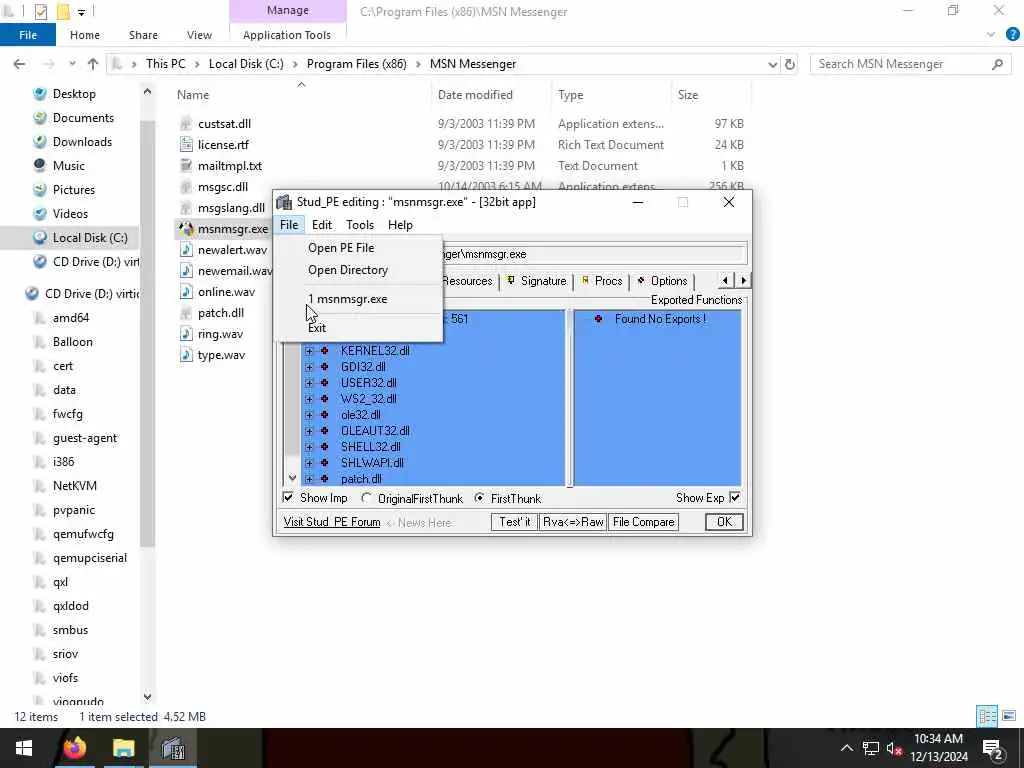1024x768 pixels.
Task: Click the newalert.wav audio icon
Action: [186, 249]
